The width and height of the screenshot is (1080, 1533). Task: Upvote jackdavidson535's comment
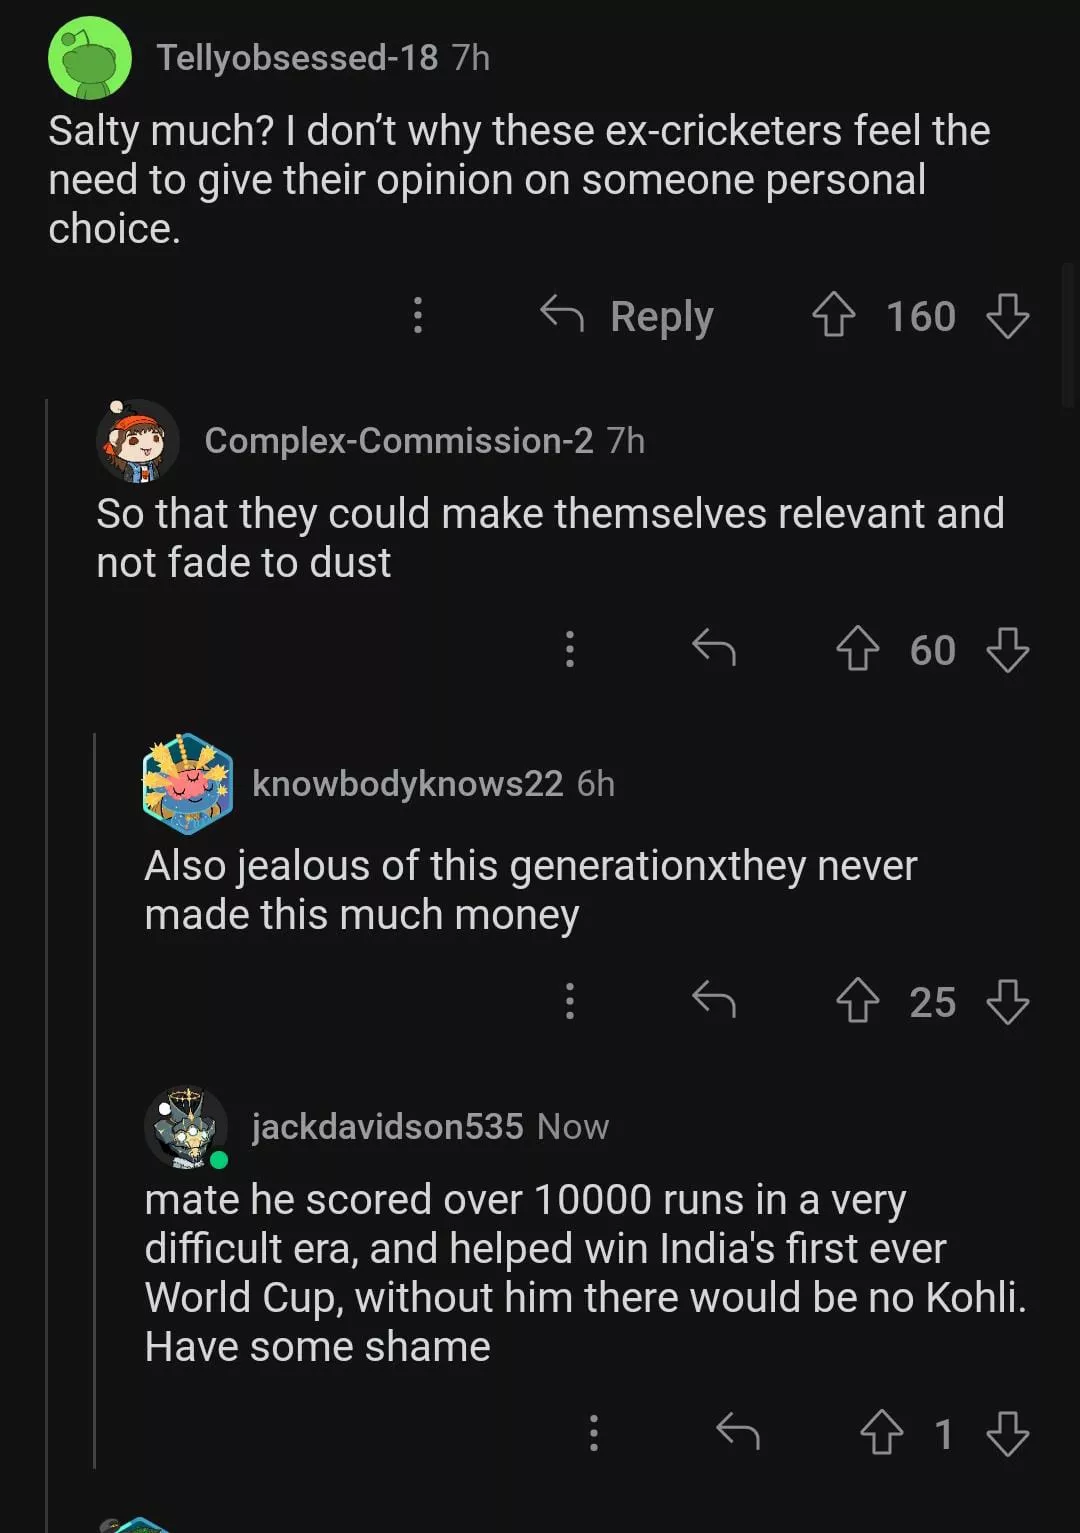coord(881,1433)
